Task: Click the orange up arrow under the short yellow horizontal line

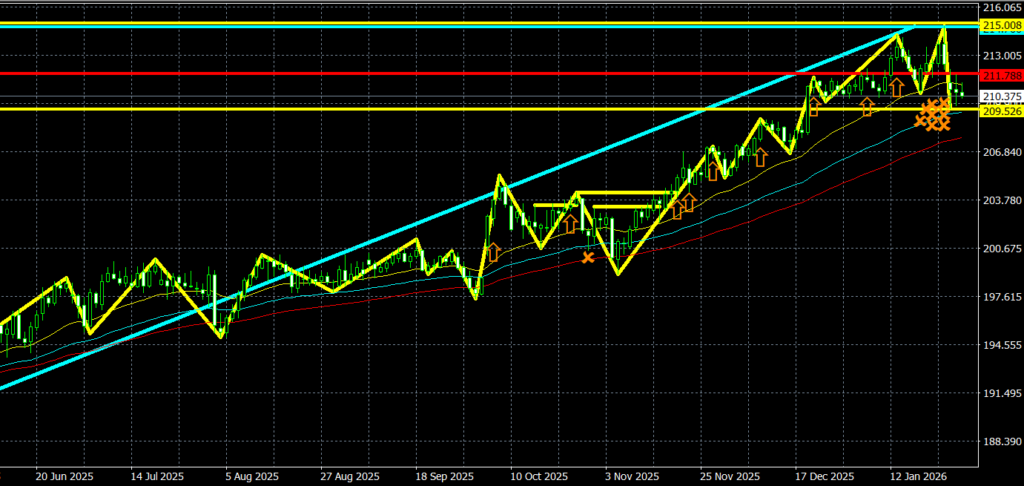Action: [569, 223]
